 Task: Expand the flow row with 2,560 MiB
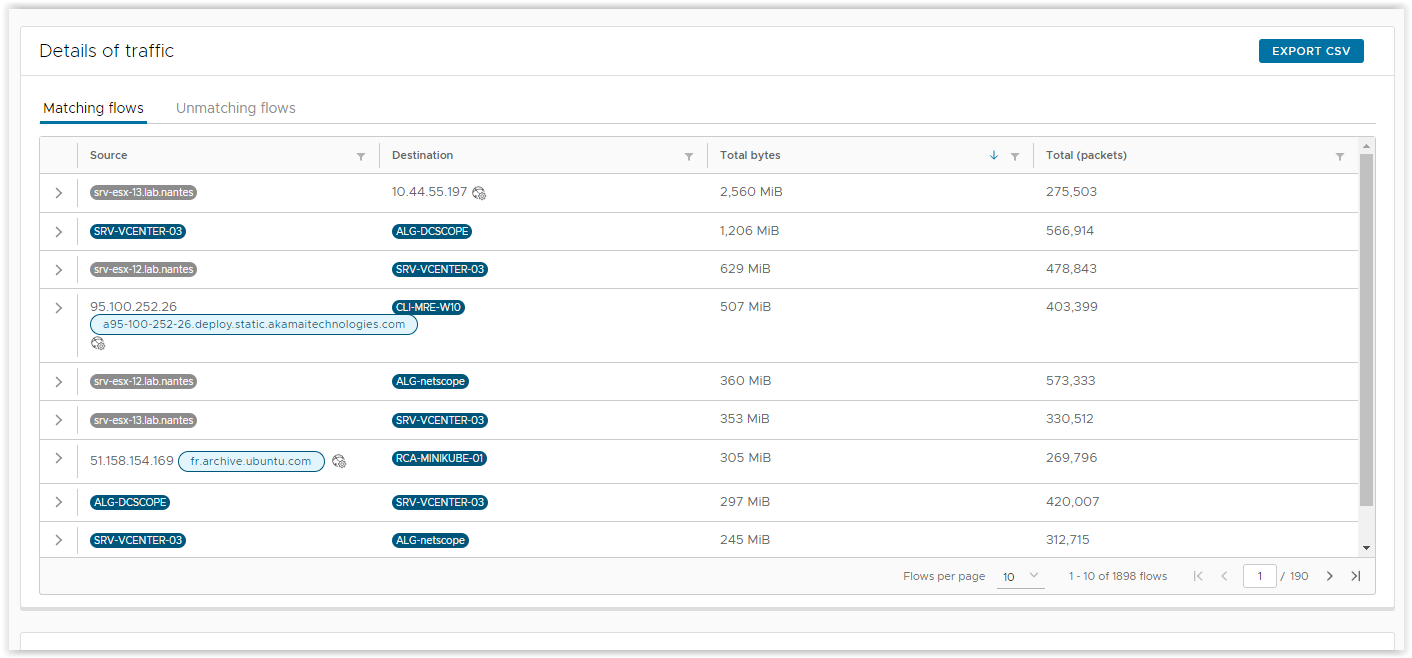pos(59,193)
